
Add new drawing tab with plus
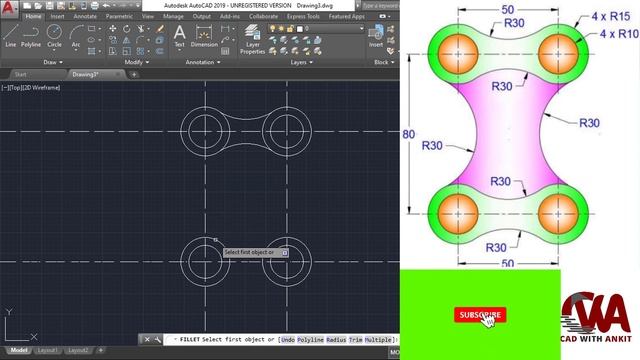pos(134,74)
